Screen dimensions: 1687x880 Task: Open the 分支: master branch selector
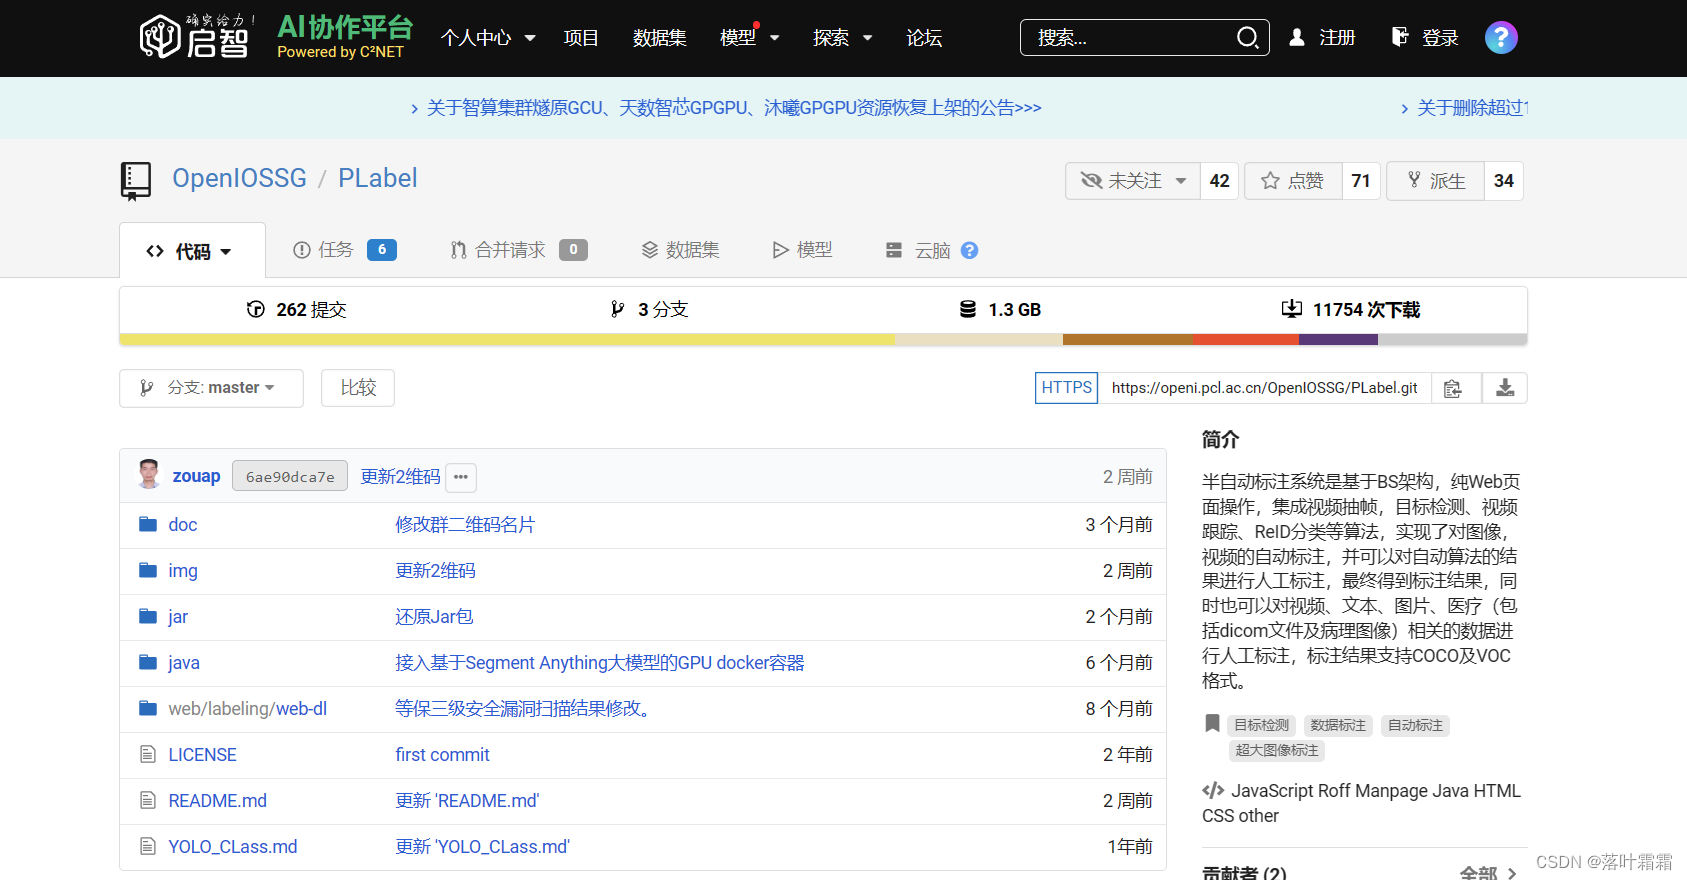(x=211, y=388)
